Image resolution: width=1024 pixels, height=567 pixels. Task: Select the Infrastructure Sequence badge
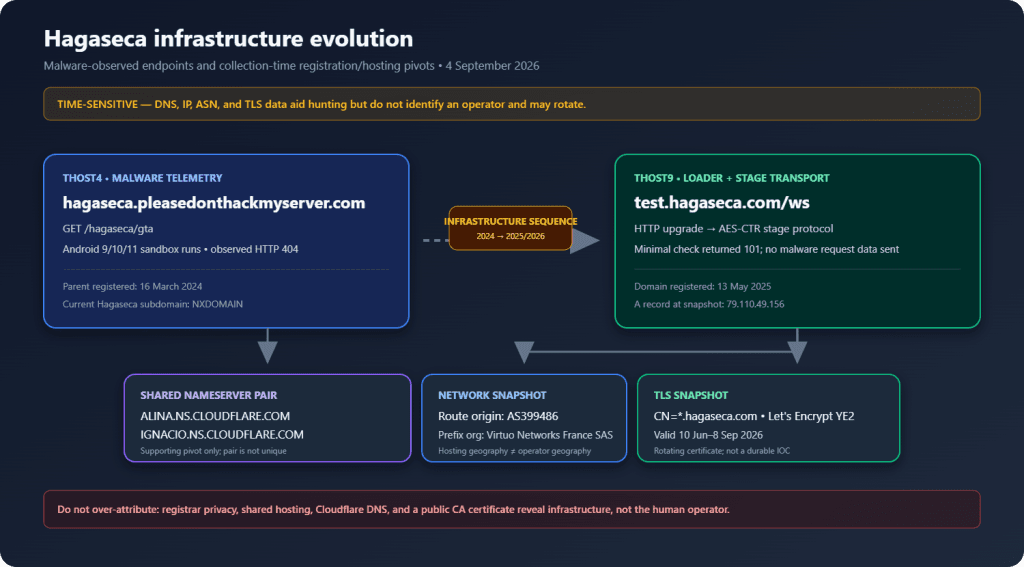click(x=510, y=228)
